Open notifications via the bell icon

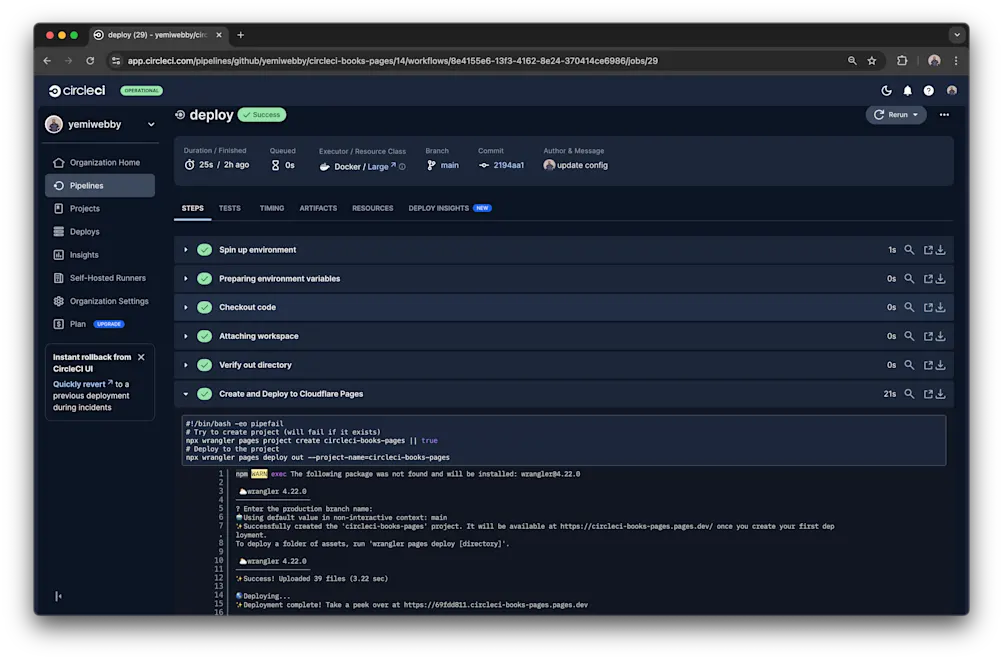point(907,90)
